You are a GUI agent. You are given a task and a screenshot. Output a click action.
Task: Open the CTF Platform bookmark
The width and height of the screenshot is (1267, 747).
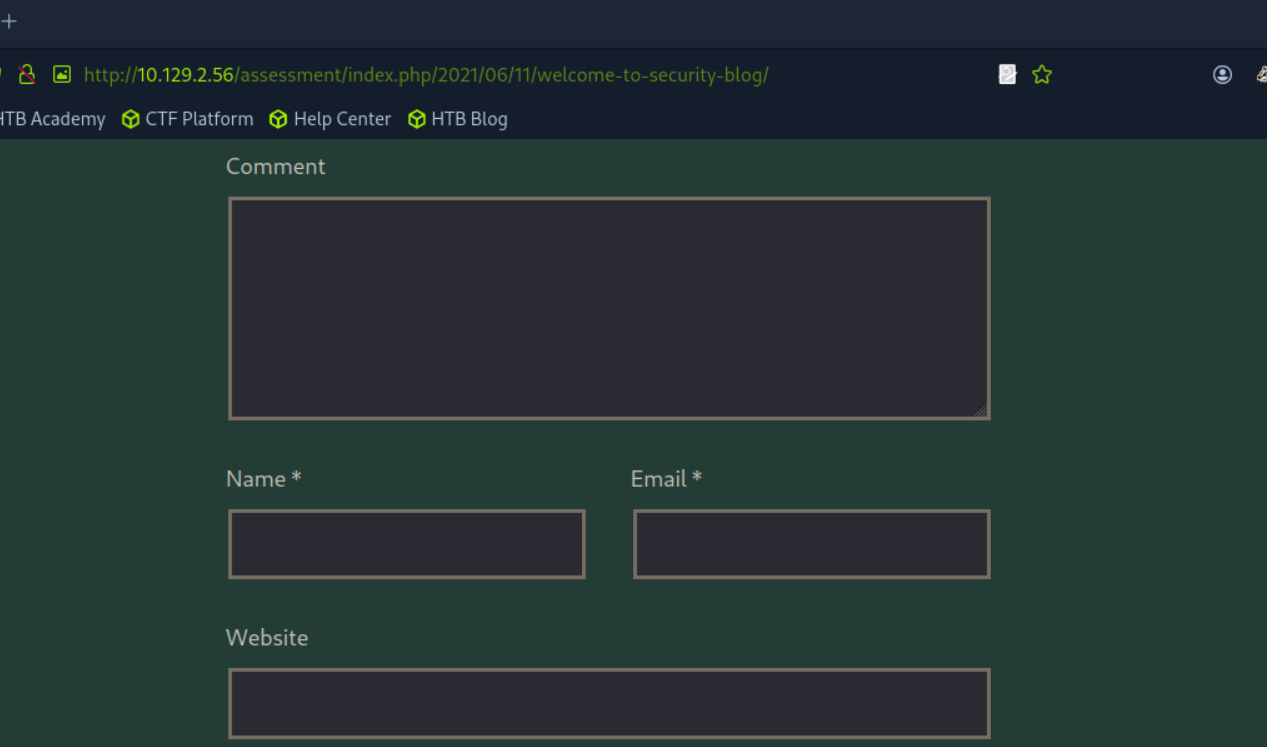[199, 119]
